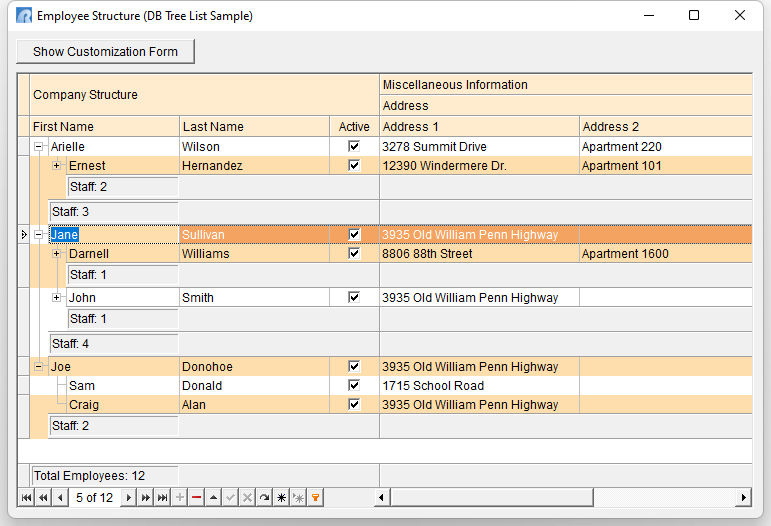Click Show Customization Form button
This screenshot has width=771, height=526.
105,52
